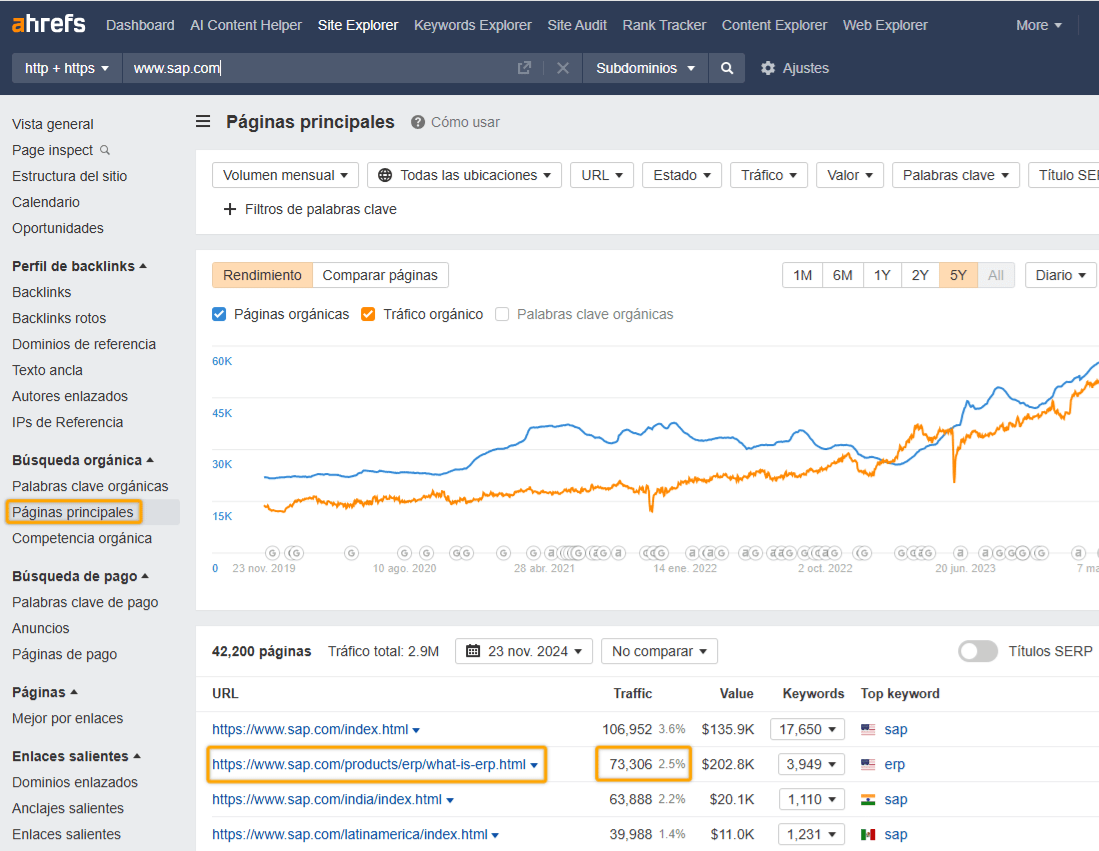Open Keywords Explorer from the top navigation
The width and height of the screenshot is (1099, 851).
pos(472,24)
